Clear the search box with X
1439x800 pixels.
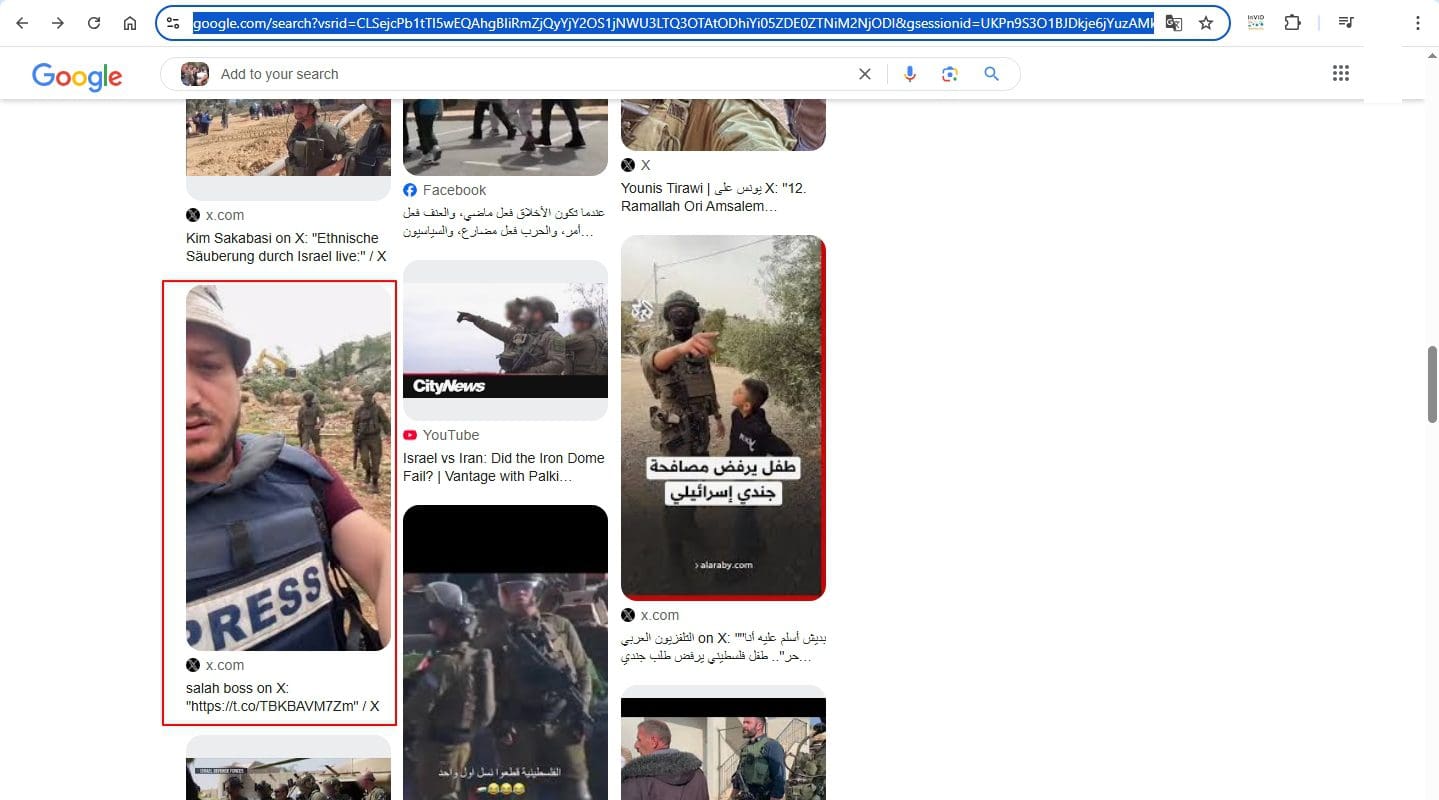click(x=865, y=74)
